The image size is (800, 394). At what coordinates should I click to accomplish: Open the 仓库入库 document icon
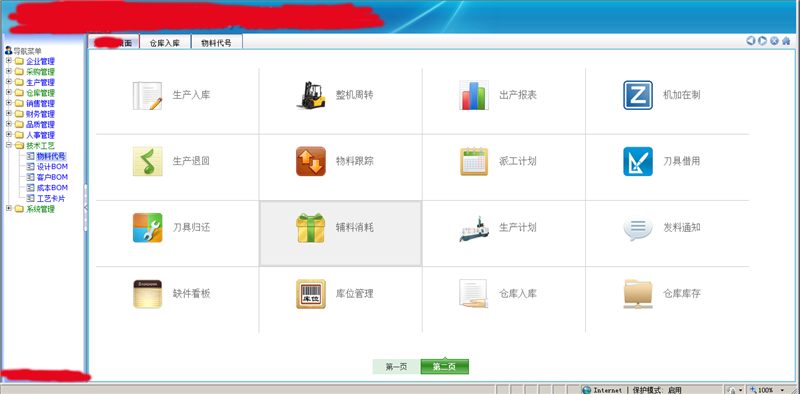pyautogui.click(x=474, y=294)
